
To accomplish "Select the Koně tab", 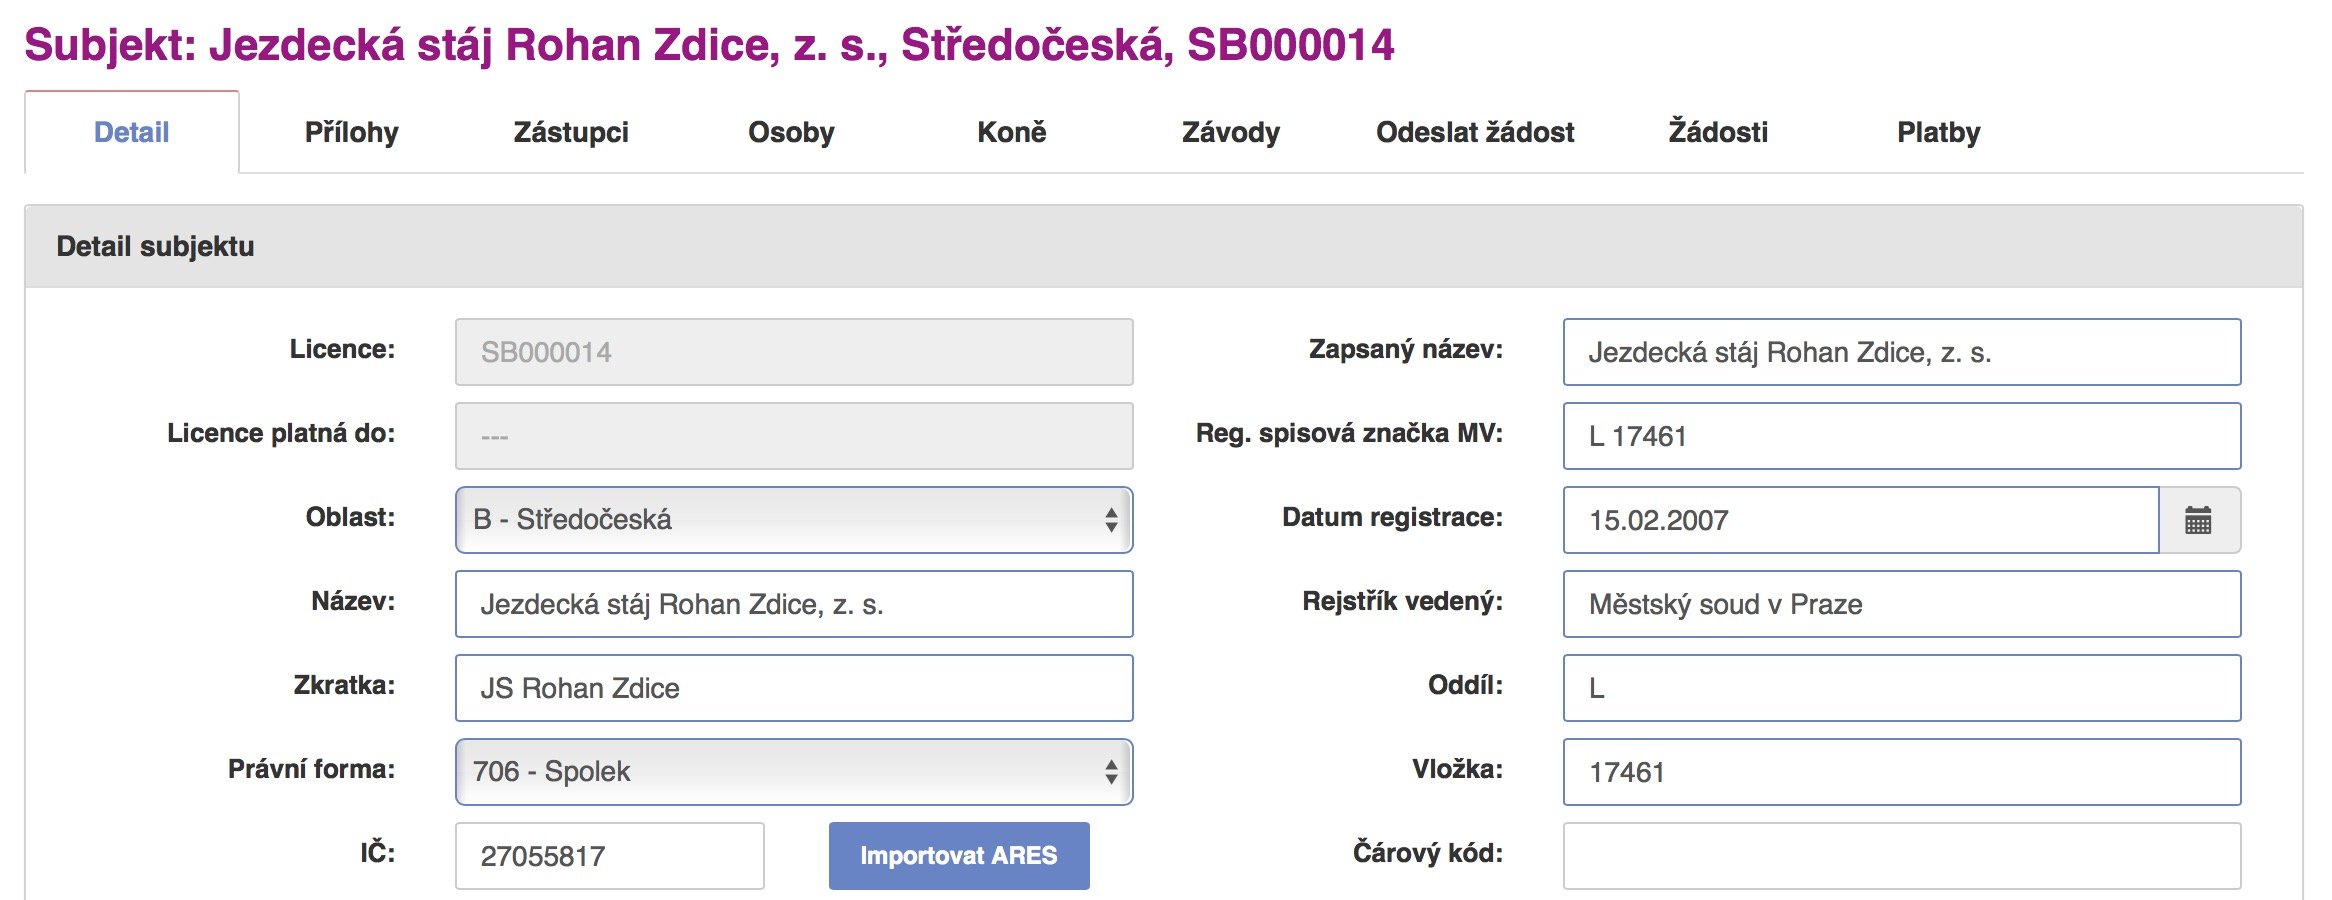I will point(1011,132).
